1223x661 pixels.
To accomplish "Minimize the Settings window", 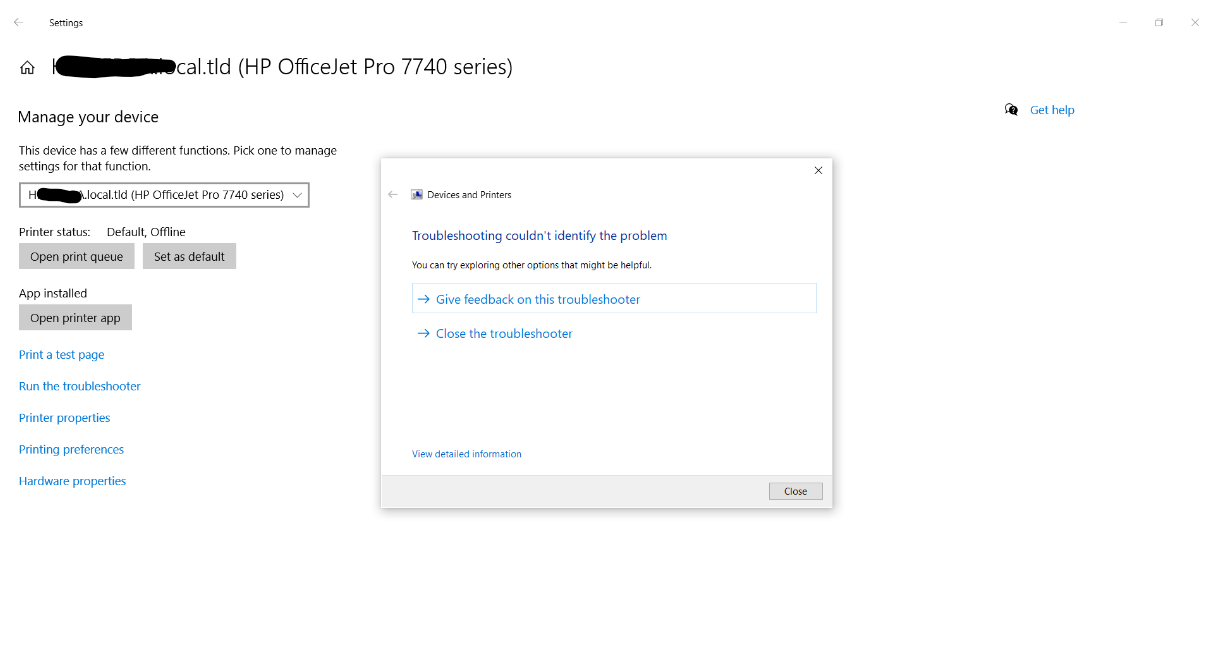I will tap(1123, 22).
